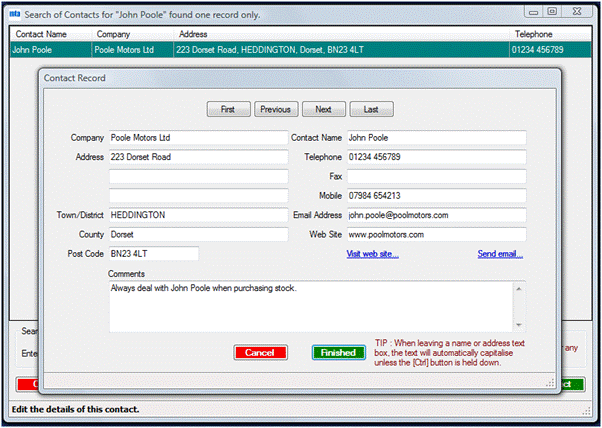Click the First record button

coord(227,109)
